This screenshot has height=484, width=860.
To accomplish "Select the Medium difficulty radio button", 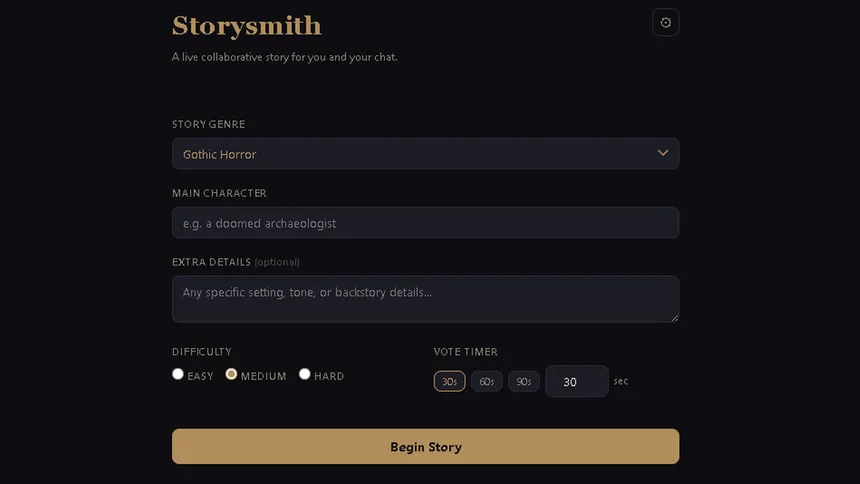I will (231, 374).
